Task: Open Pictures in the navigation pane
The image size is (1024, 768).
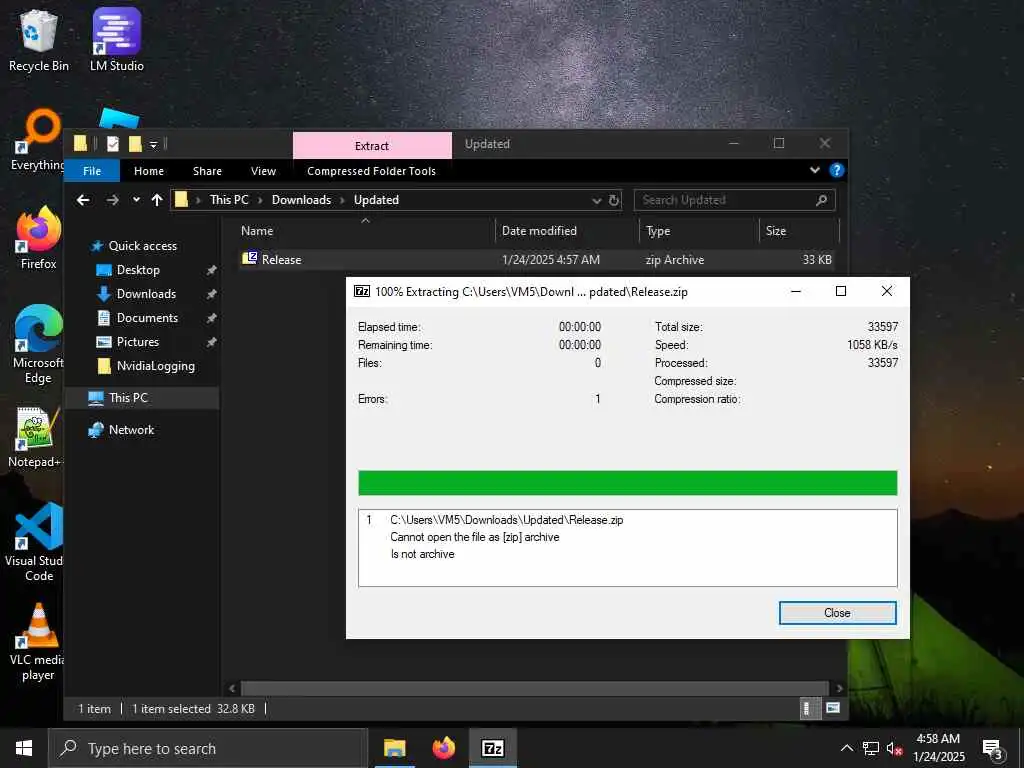Action: [x=137, y=342]
